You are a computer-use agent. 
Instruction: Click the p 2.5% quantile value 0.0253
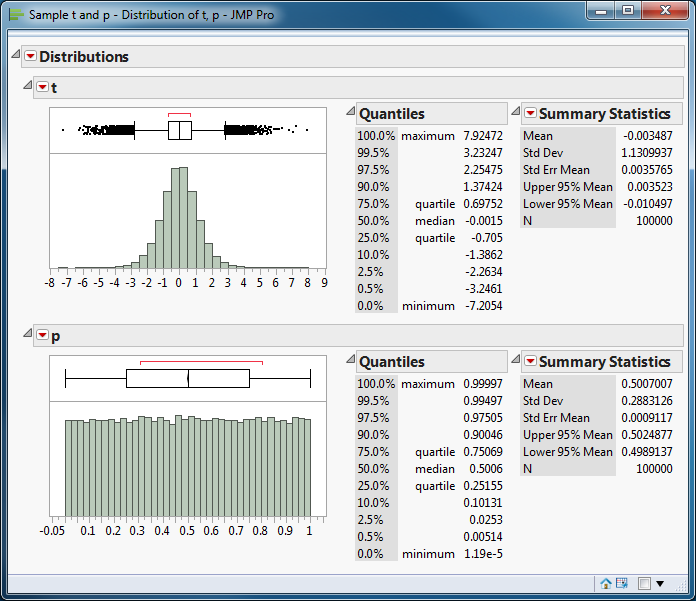coord(486,520)
